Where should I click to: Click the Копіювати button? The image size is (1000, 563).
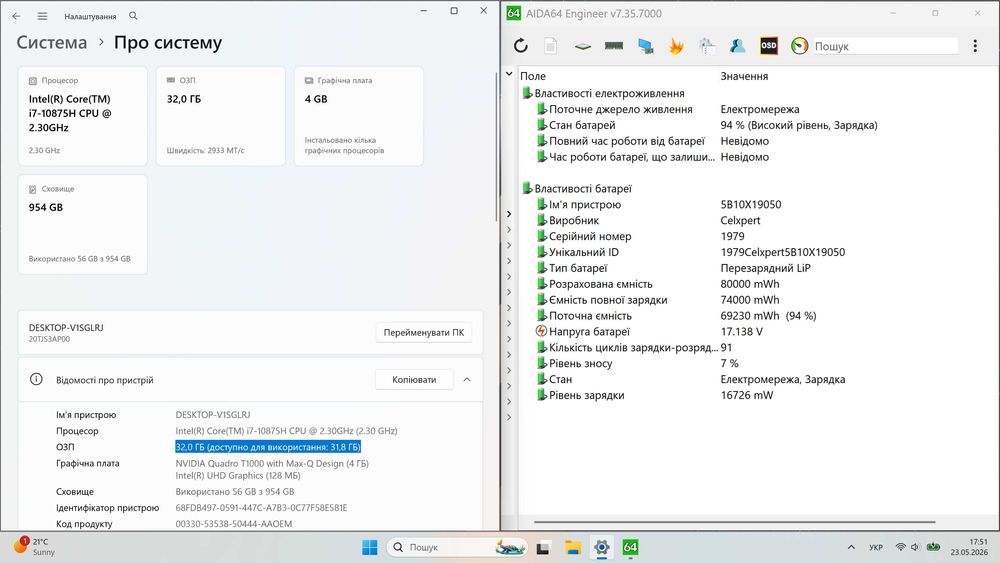click(x=414, y=379)
